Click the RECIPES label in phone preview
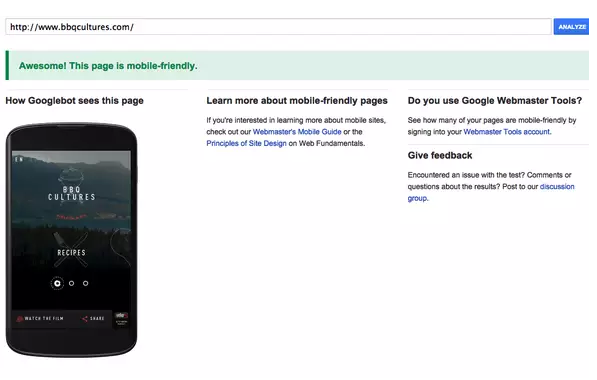The image size is (597, 380). click(71, 252)
